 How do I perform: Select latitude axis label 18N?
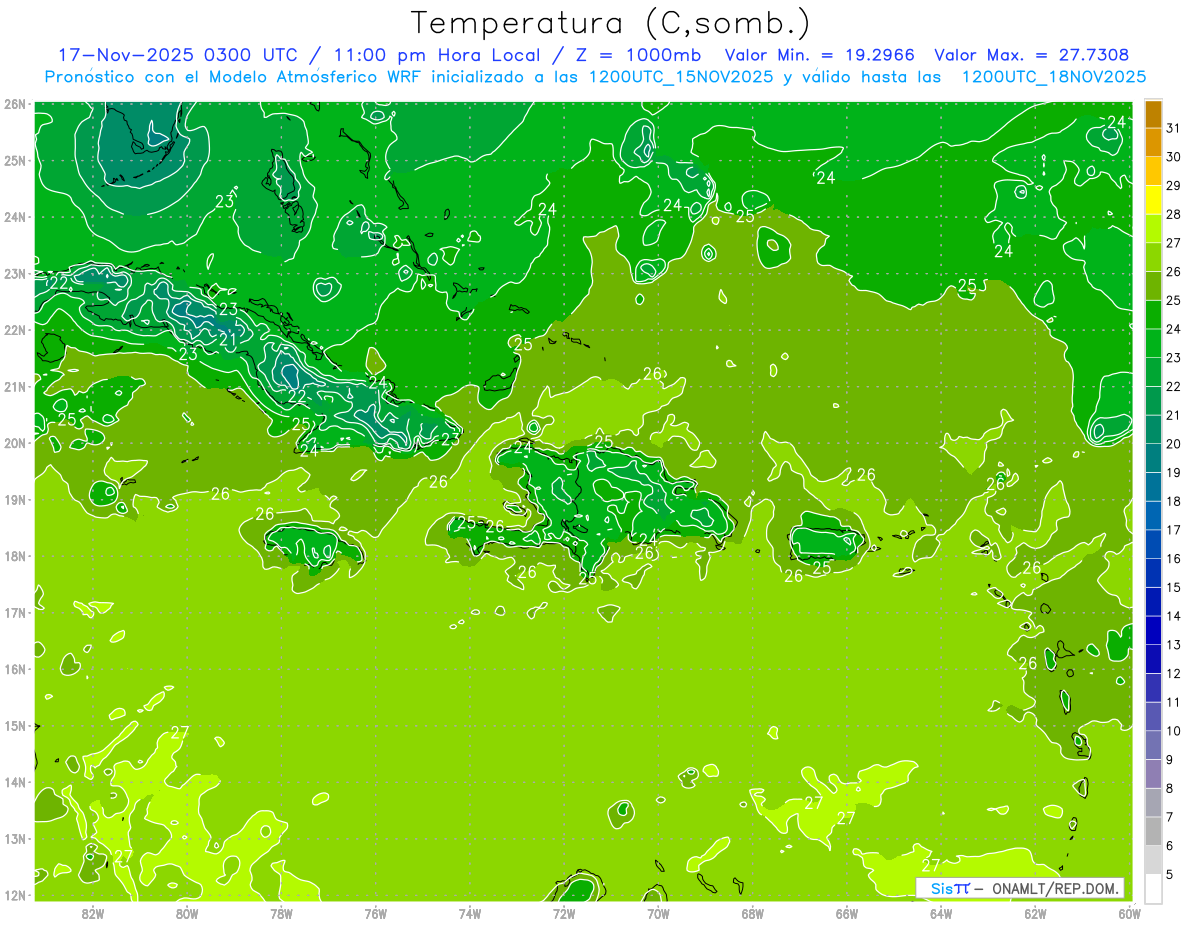[x=15, y=556]
